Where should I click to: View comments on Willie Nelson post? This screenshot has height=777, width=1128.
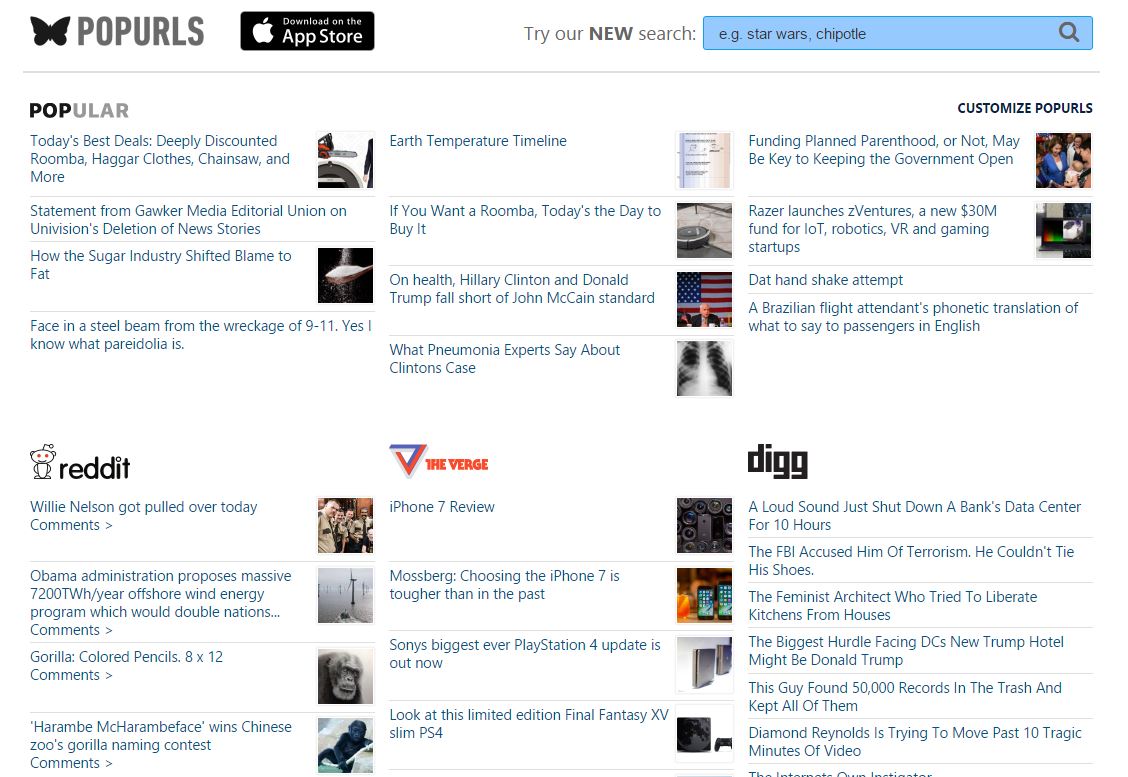click(x=70, y=525)
